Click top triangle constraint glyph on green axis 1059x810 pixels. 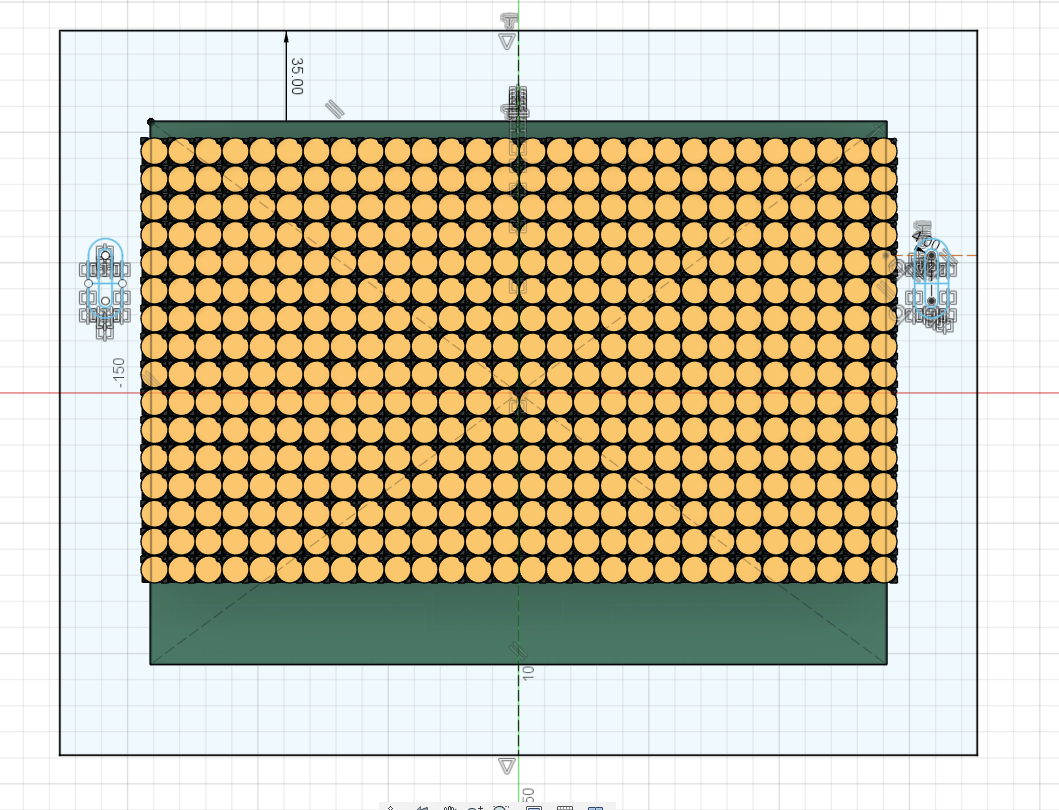pyautogui.click(x=507, y=42)
